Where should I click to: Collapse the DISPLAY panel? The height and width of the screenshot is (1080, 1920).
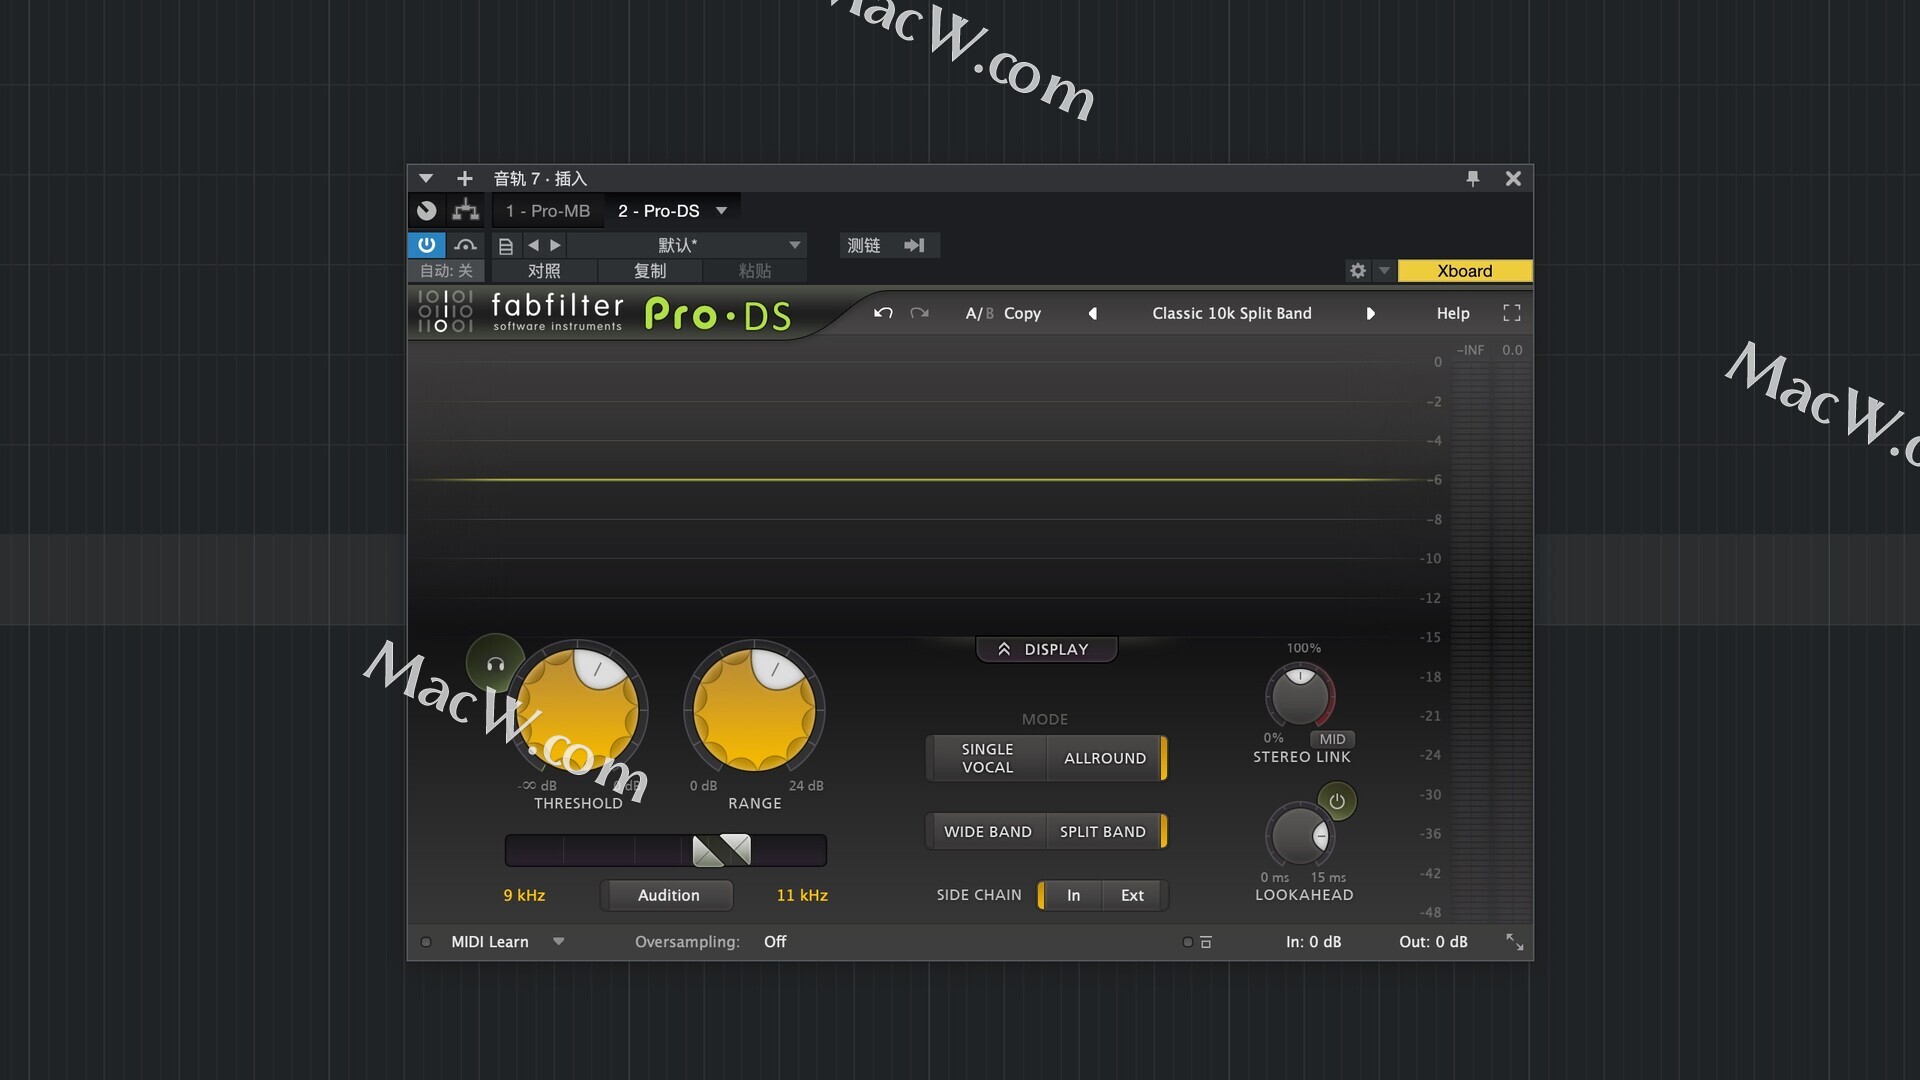click(x=1045, y=649)
